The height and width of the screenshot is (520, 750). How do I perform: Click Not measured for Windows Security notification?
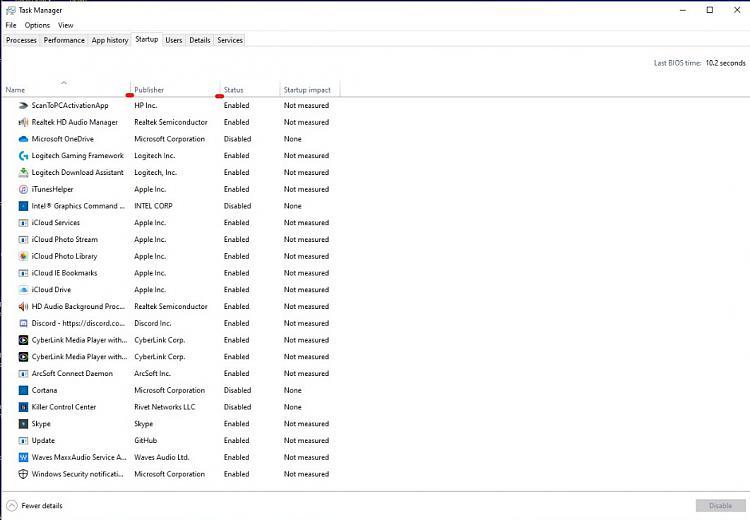click(306, 474)
